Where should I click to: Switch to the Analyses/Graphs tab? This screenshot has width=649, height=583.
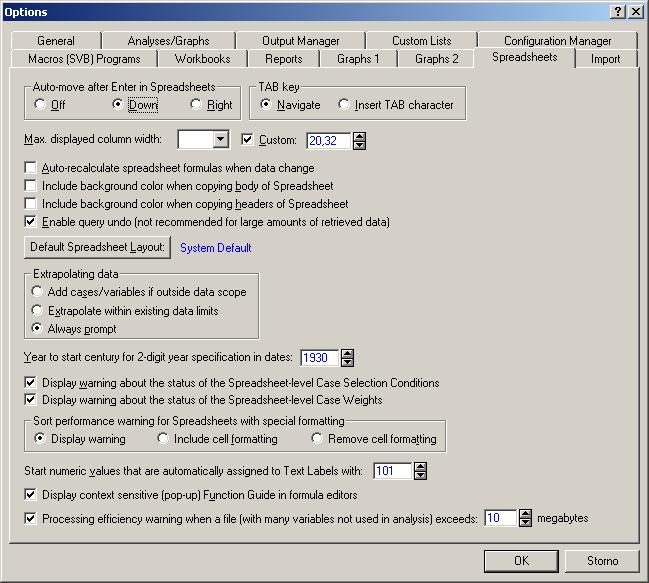(x=168, y=41)
